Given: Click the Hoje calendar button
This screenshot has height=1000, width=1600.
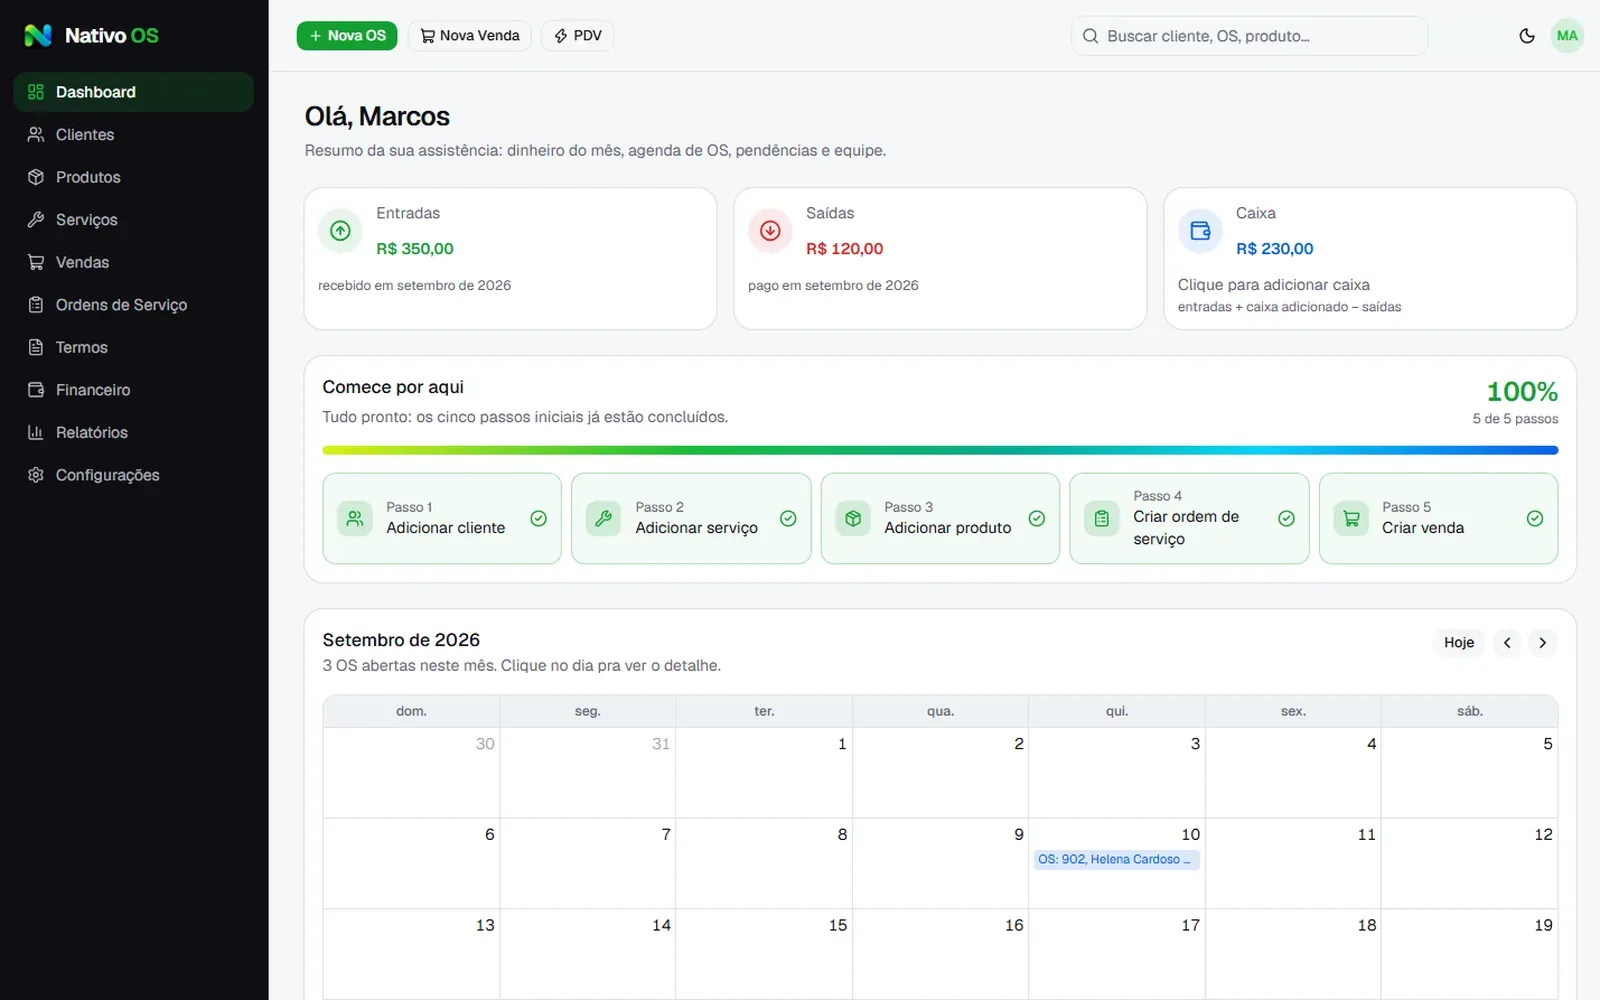Looking at the screenshot, I should pyautogui.click(x=1458, y=642).
